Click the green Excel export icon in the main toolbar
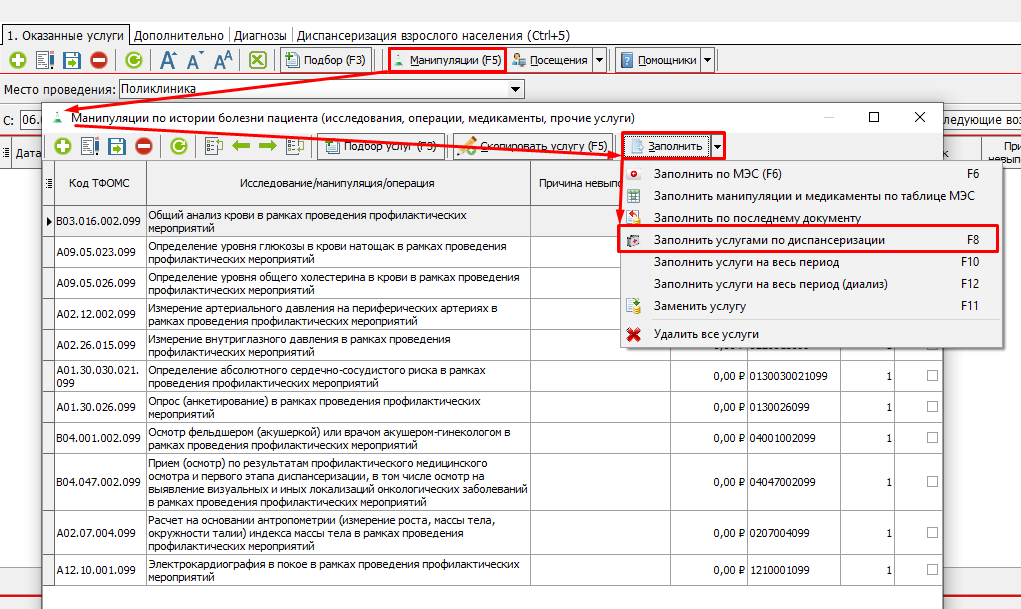This screenshot has height=609, width=1021. pyautogui.click(x=258, y=60)
